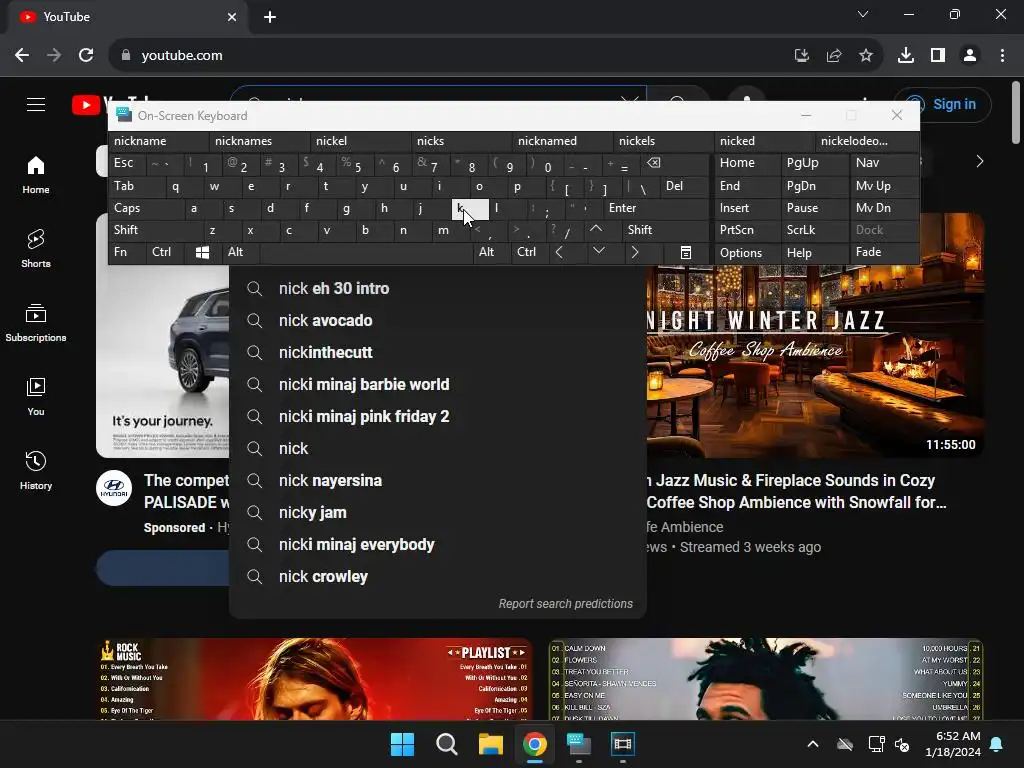Toggle Fn key on On-Screen Keyboard
1024x768 pixels.
click(x=127, y=252)
